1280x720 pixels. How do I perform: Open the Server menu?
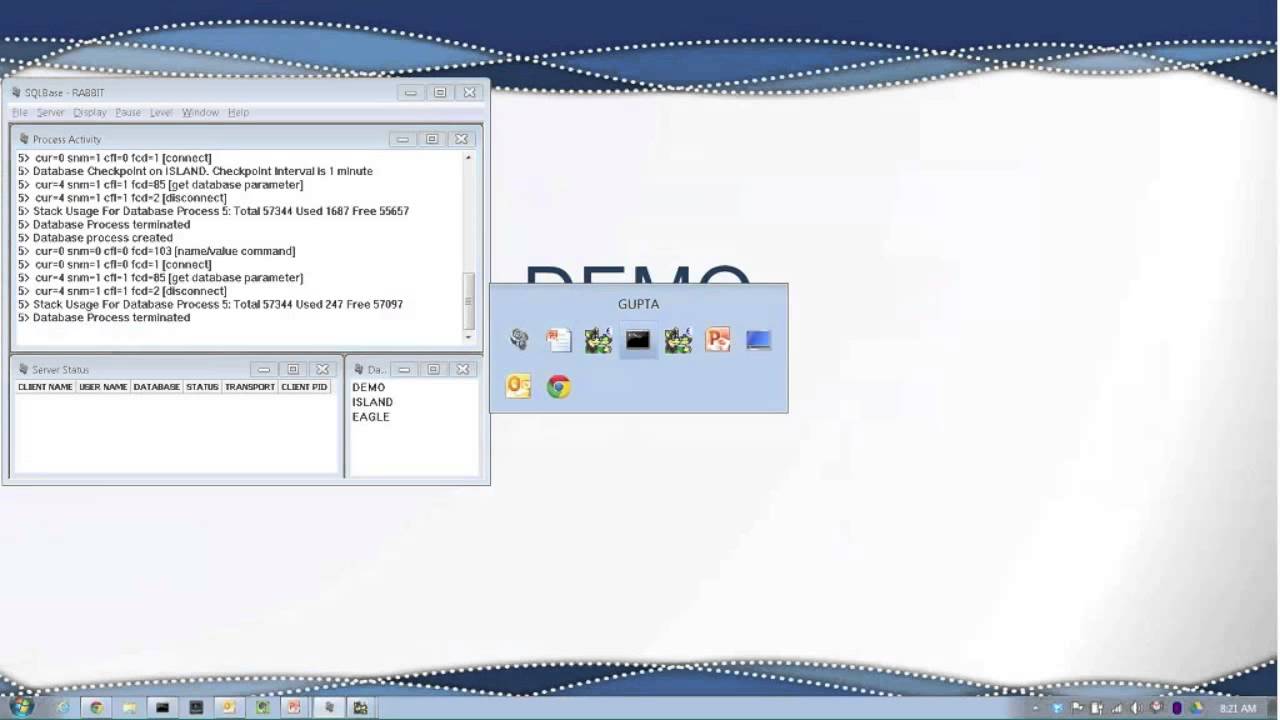tap(50, 112)
